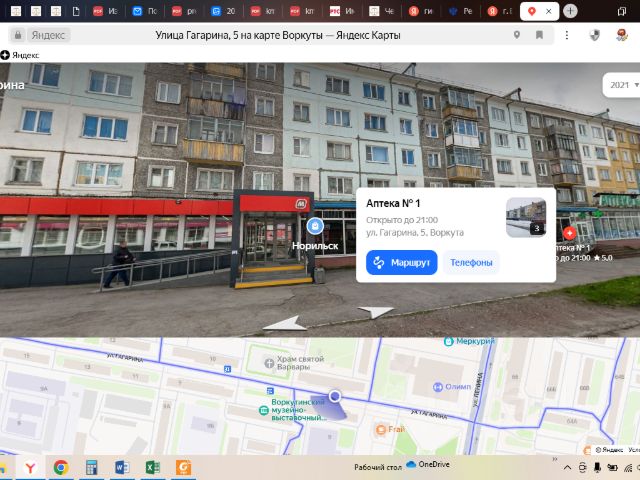
Task: Open Calculator from taskbar
Action: pos(91,468)
